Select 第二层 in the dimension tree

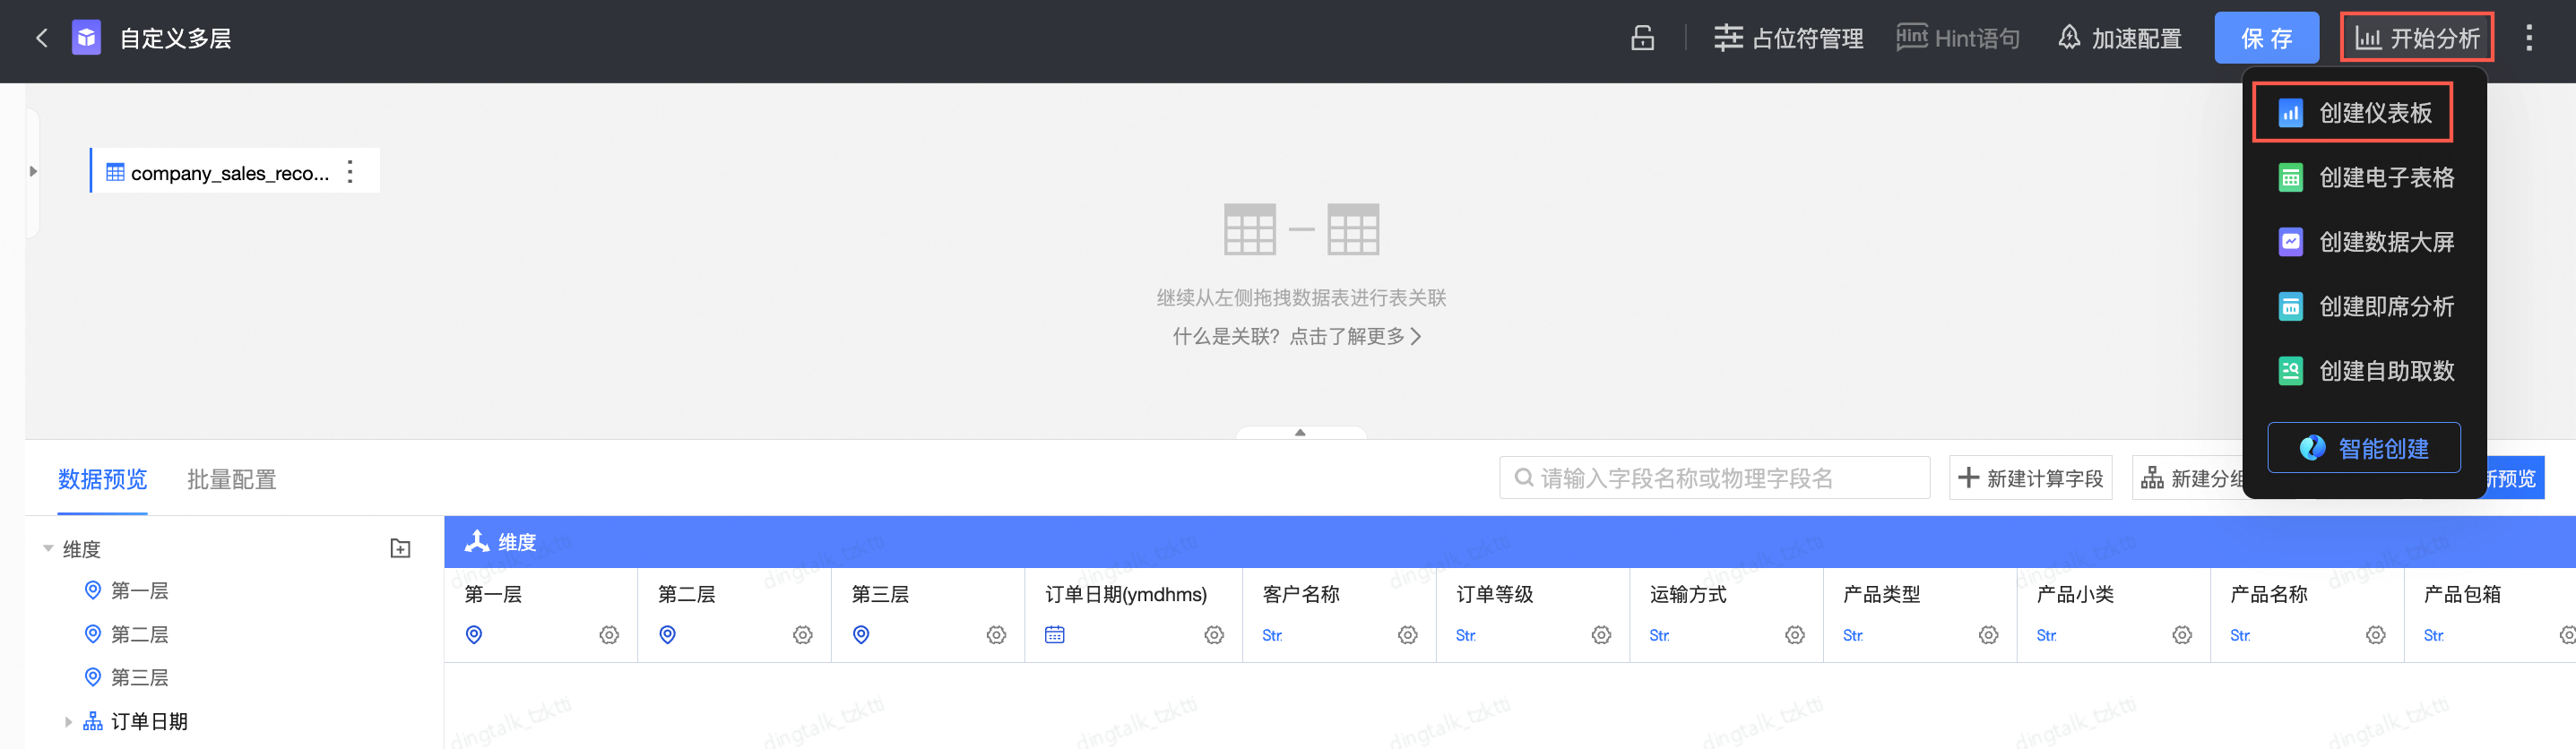click(x=139, y=634)
